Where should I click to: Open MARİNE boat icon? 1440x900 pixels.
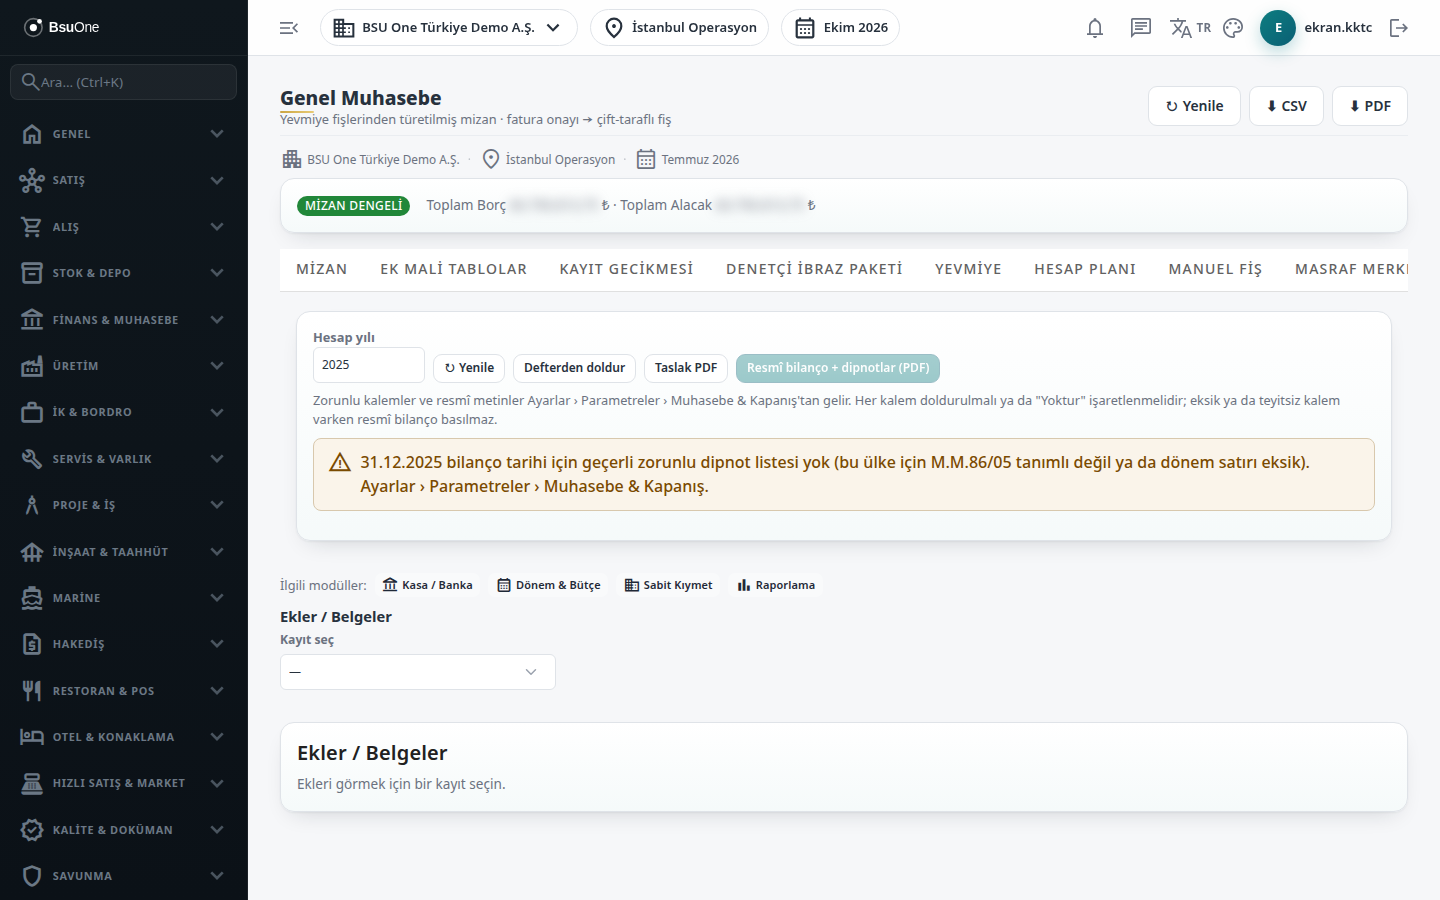point(32,598)
